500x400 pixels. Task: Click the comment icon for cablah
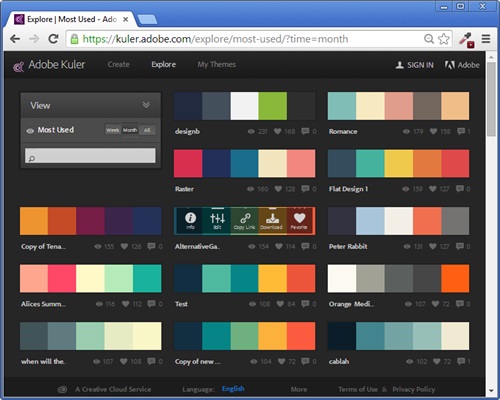click(x=461, y=361)
